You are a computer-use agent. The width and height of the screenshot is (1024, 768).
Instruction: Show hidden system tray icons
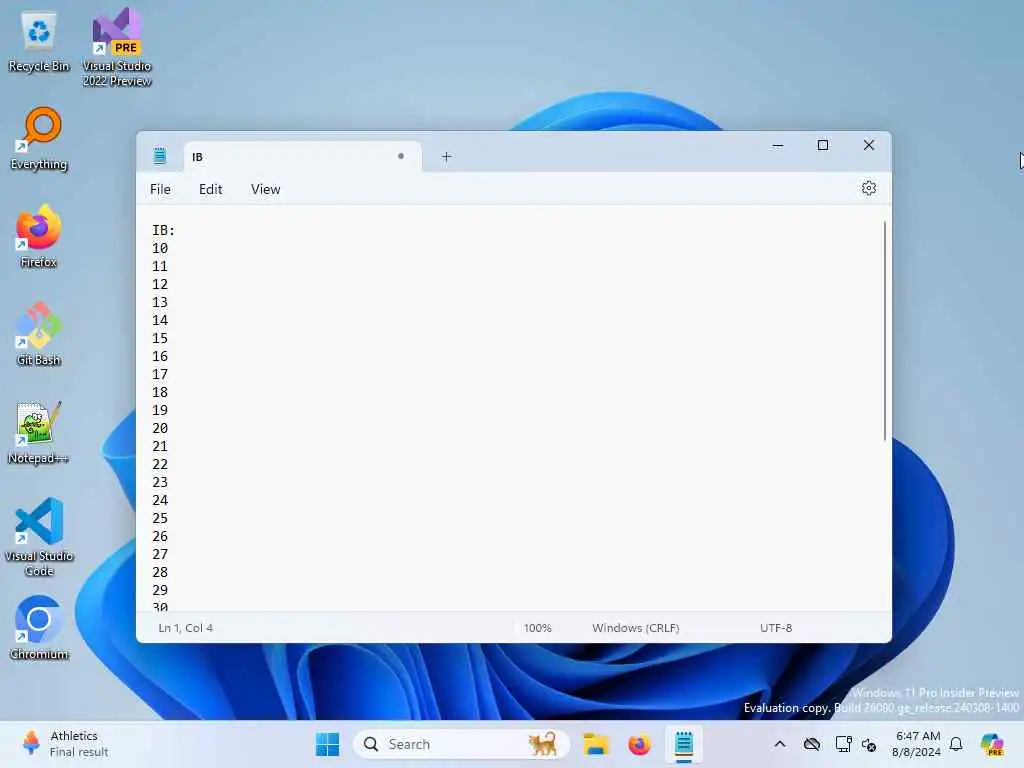780,744
